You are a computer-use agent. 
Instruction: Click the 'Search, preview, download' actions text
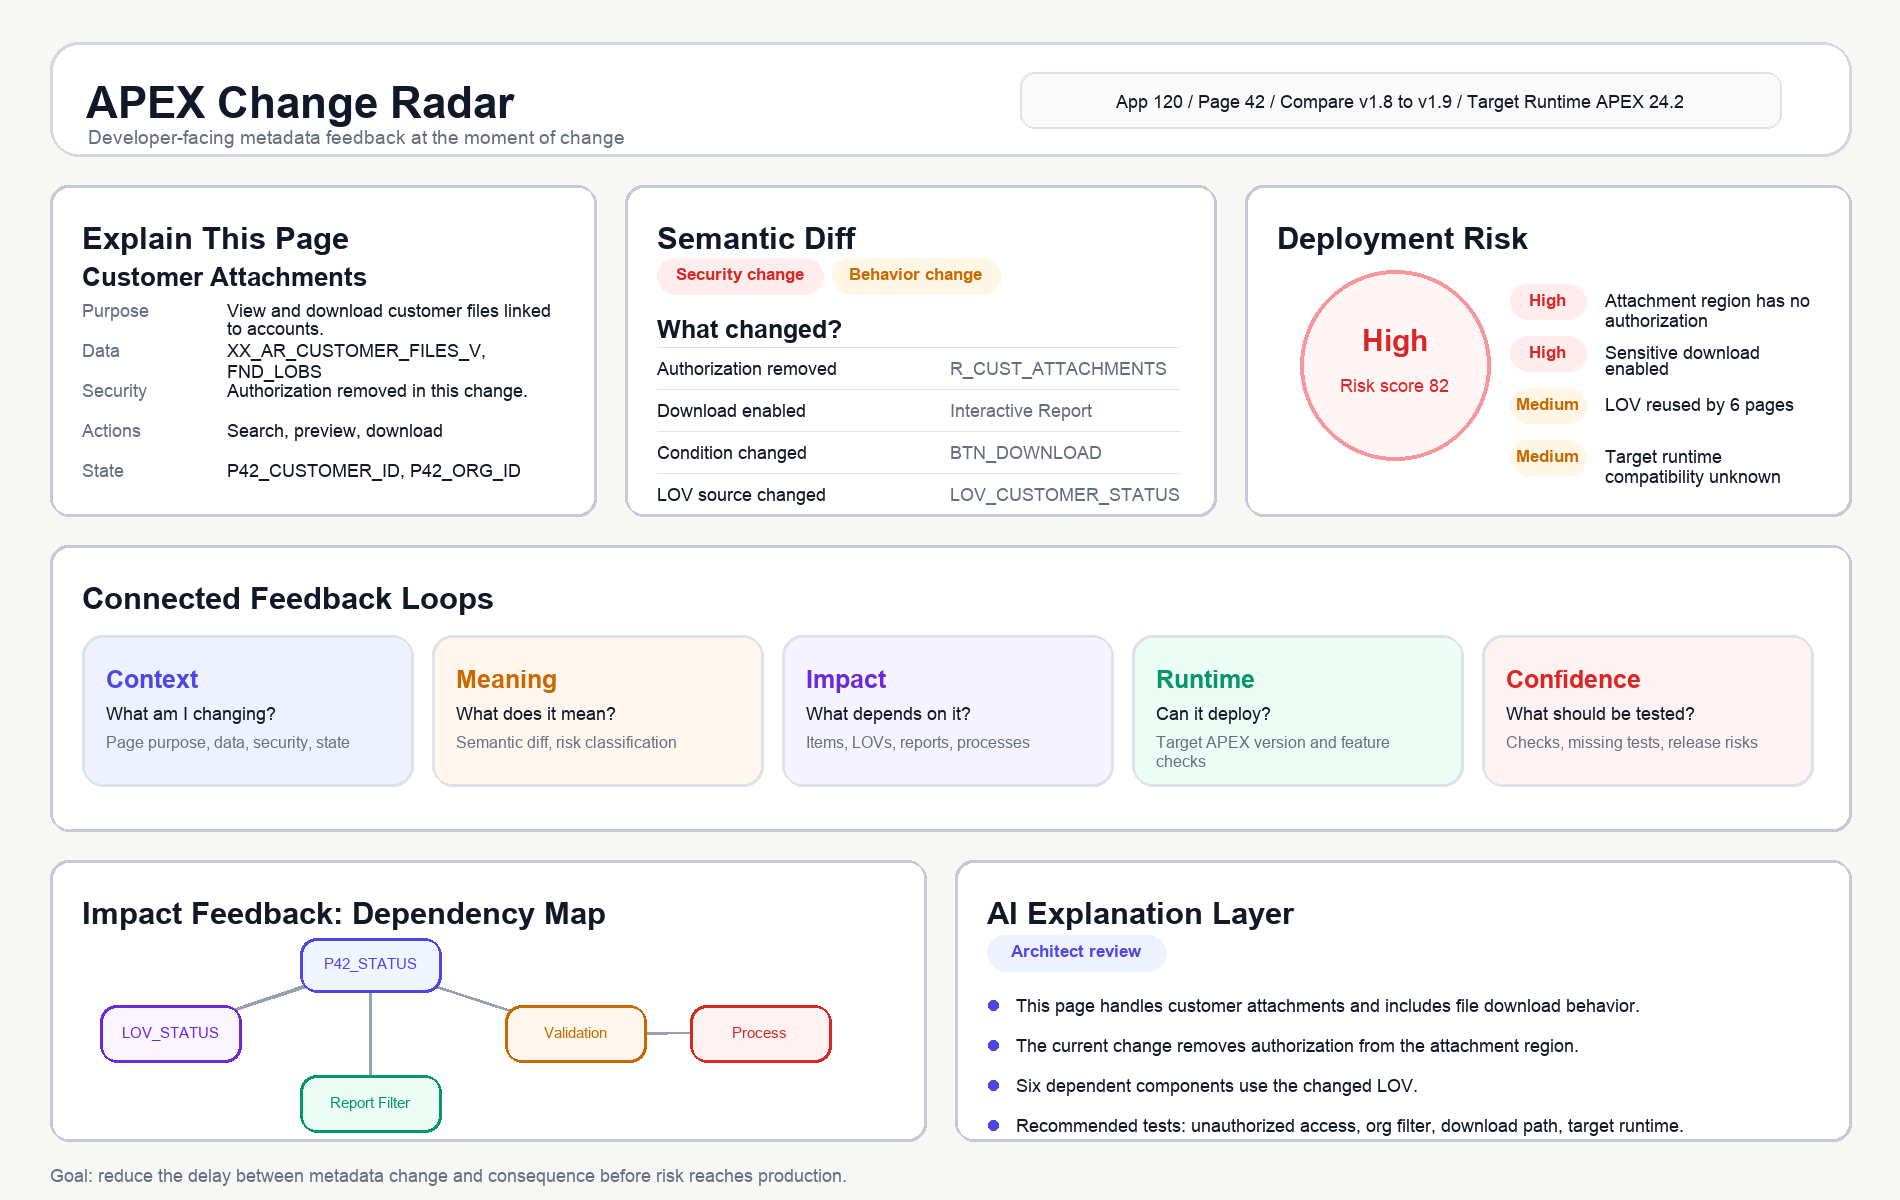[x=335, y=431]
